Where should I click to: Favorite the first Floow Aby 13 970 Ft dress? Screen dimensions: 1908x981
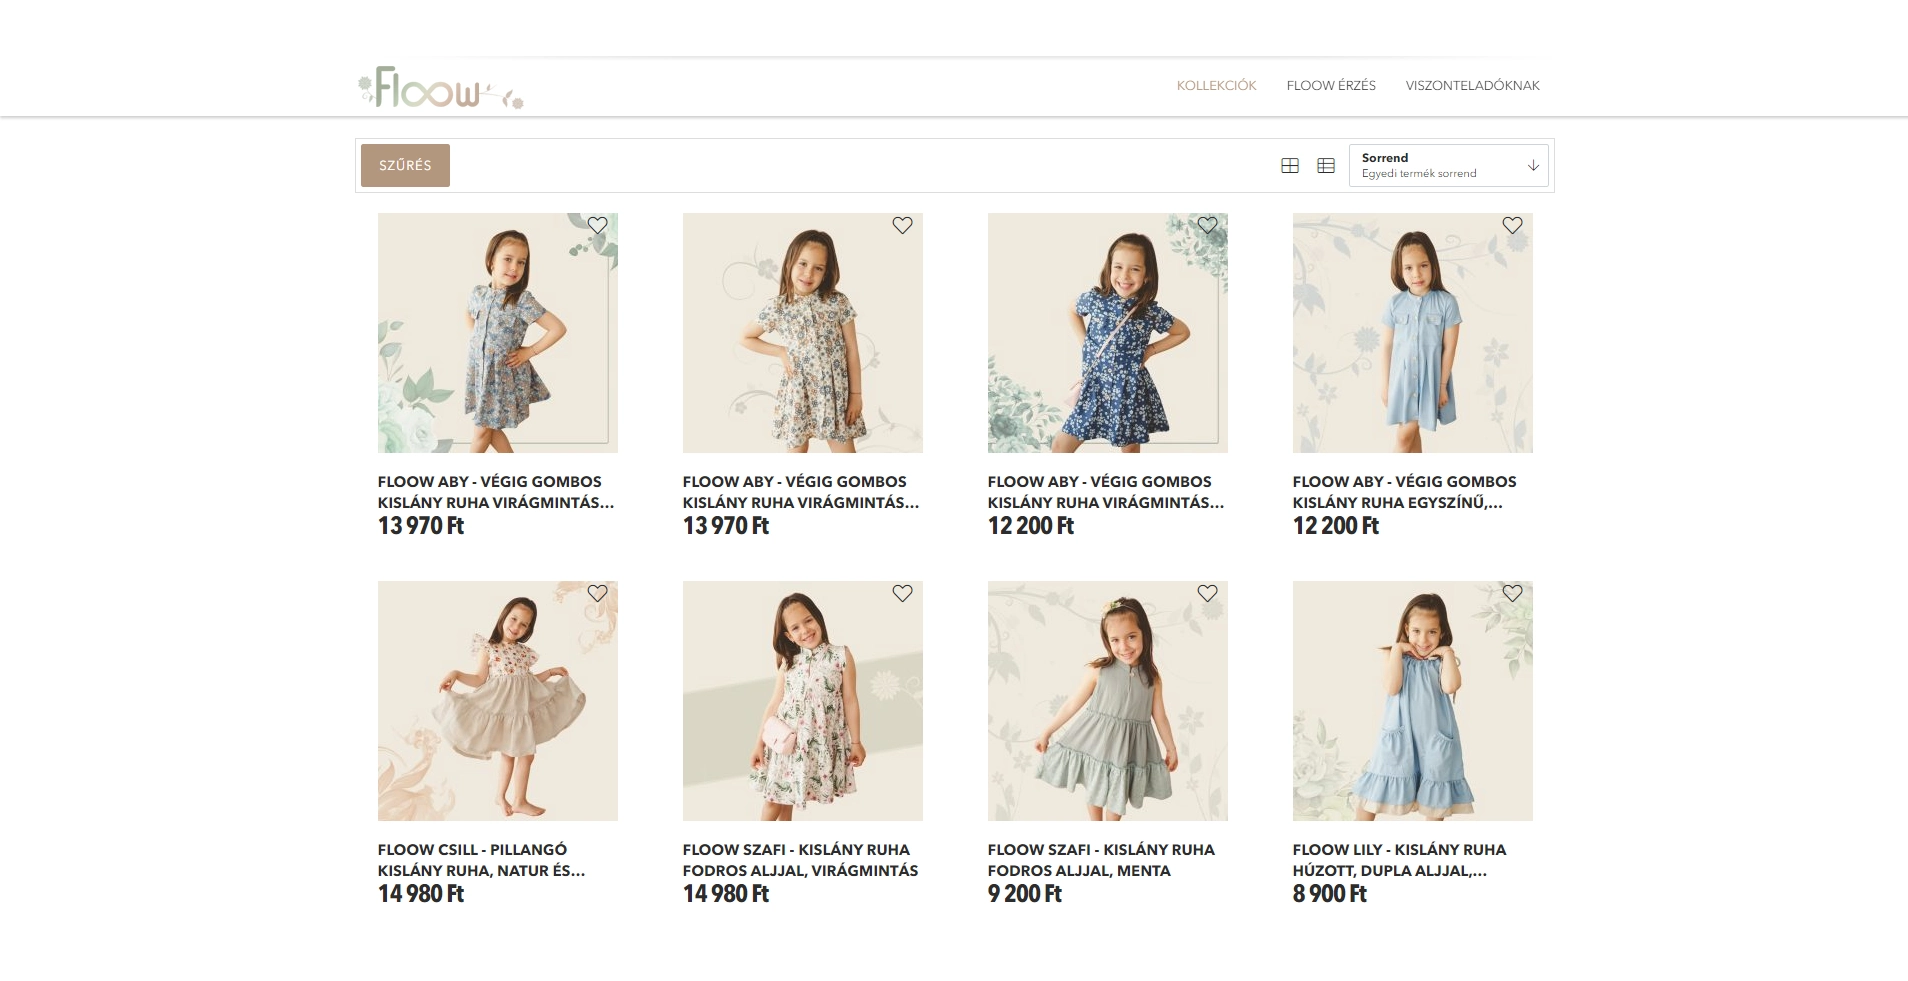click(x=597, y=226)
